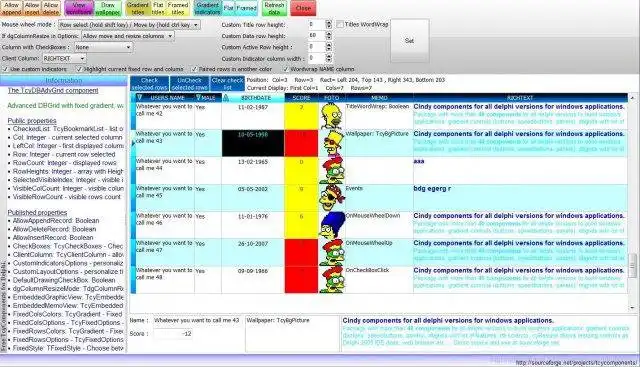Screen dimensions: 640x367
Task: Click red SCORE cell in row 43
Action: 301,143
